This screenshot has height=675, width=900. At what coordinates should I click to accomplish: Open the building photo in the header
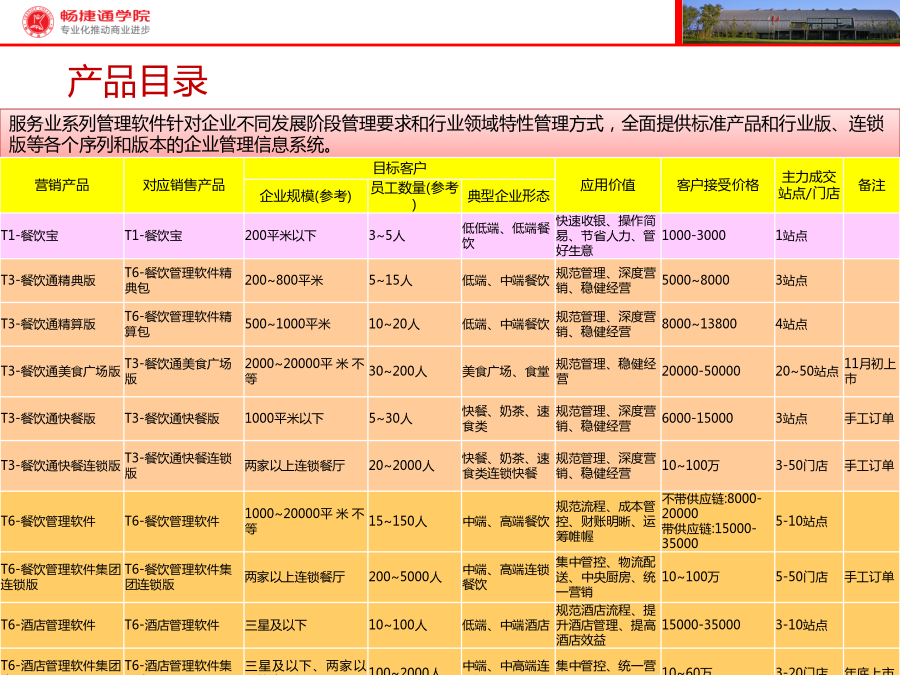tap(791, 22)
